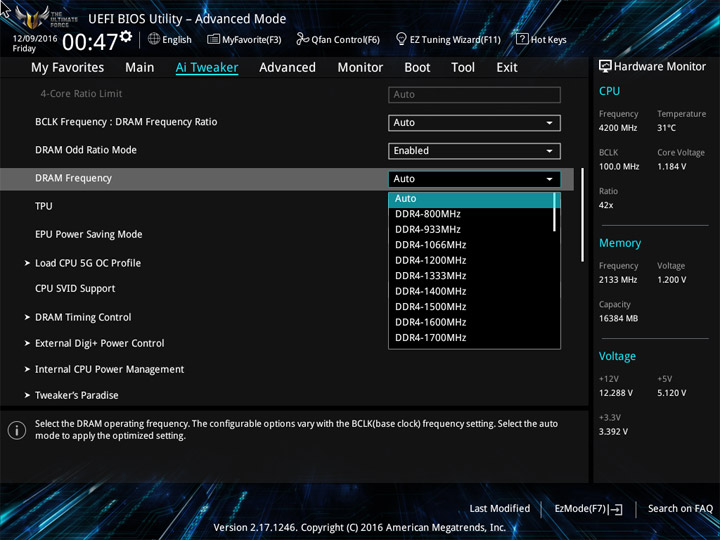Open BCLK Frequency : DRAM Frequency Ratio dropdown
720x540 pixels.
tap(474, 123)
